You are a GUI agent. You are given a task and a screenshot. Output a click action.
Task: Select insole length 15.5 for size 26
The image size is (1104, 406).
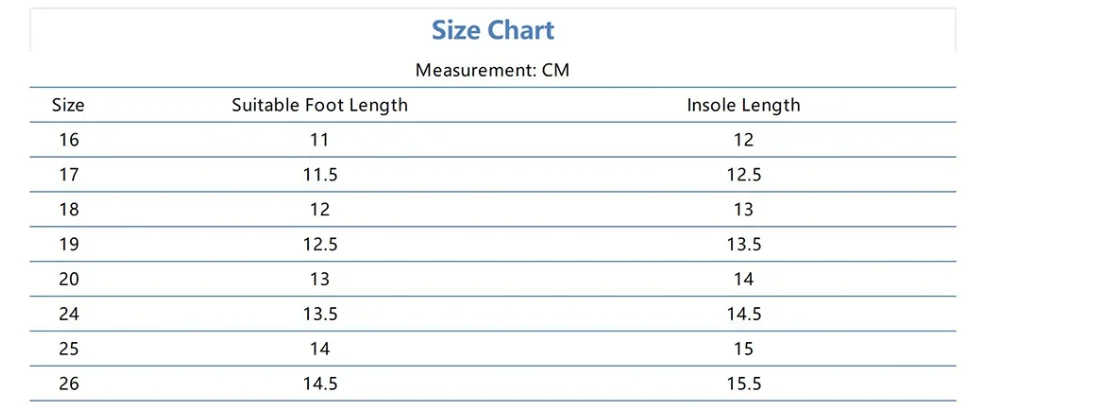(x=743, y=384)
